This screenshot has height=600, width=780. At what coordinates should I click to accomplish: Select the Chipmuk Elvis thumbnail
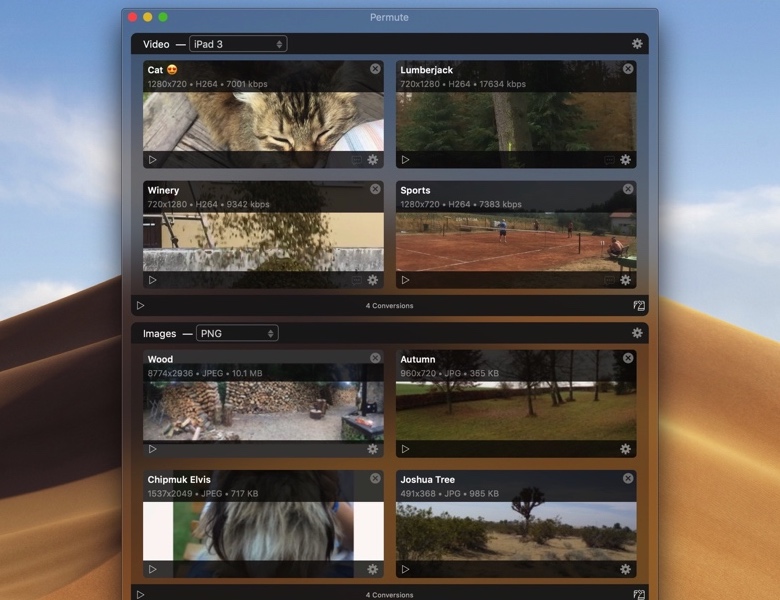point(263,530)
